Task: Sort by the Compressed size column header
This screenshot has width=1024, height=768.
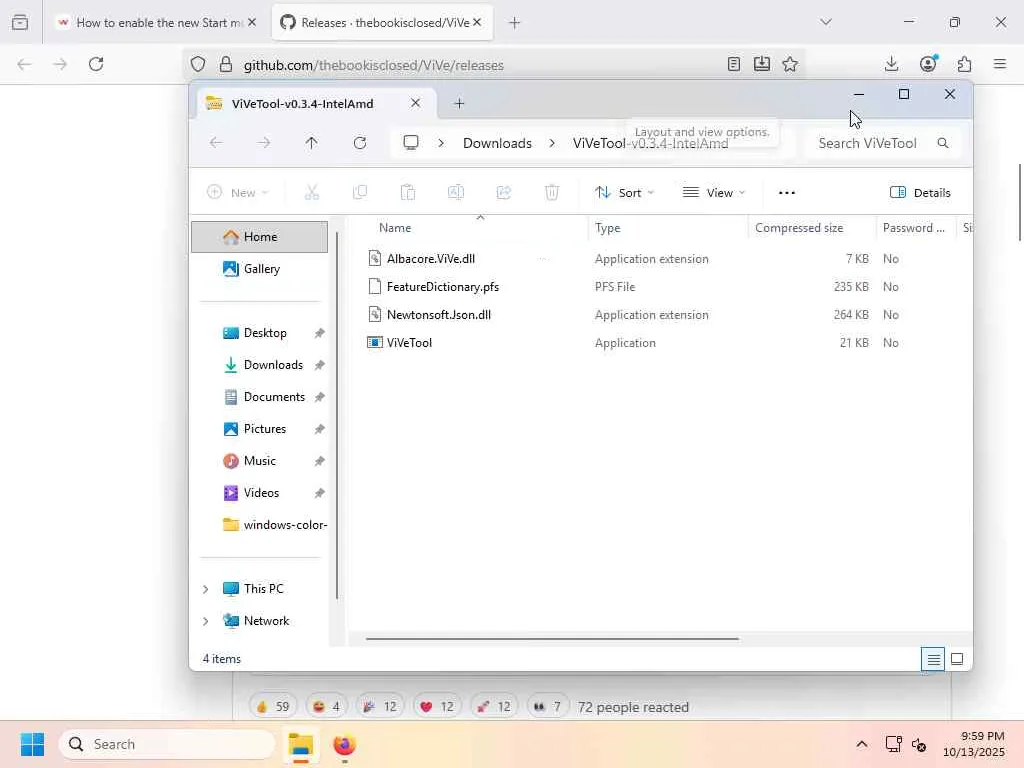Action: pyautogui.click(x=812, y=228)
